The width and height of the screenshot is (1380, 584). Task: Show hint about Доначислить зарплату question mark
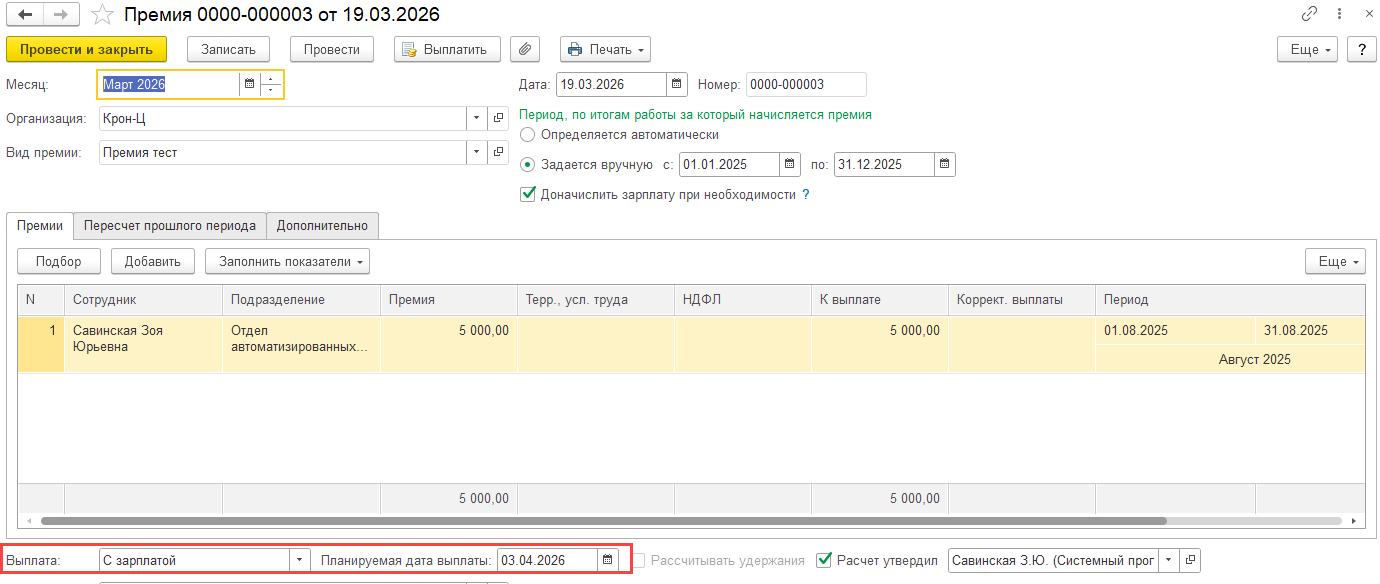(805, 195)
